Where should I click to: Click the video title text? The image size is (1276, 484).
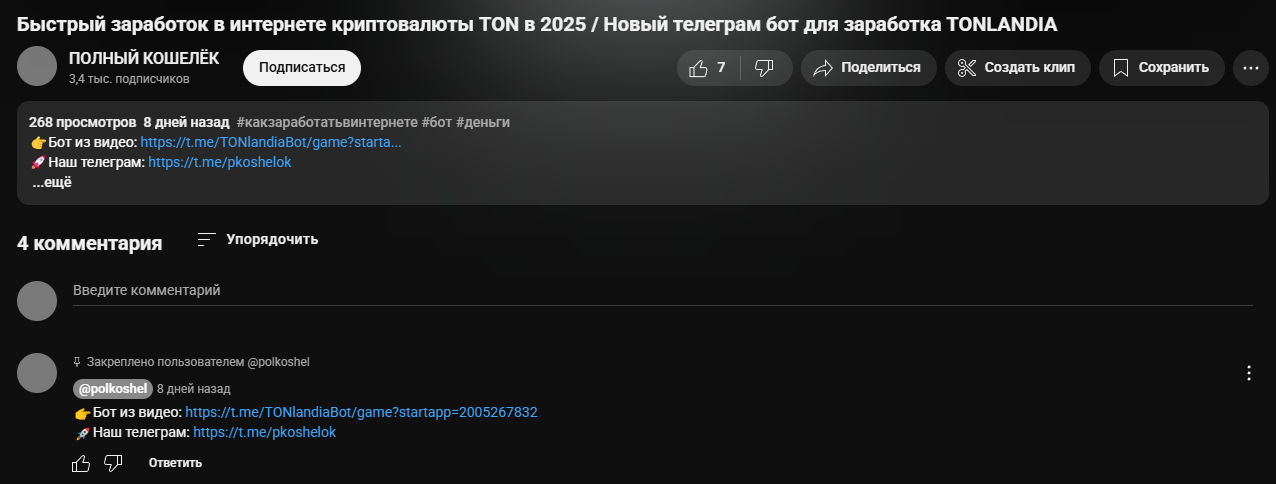click(x=537, y=22)
